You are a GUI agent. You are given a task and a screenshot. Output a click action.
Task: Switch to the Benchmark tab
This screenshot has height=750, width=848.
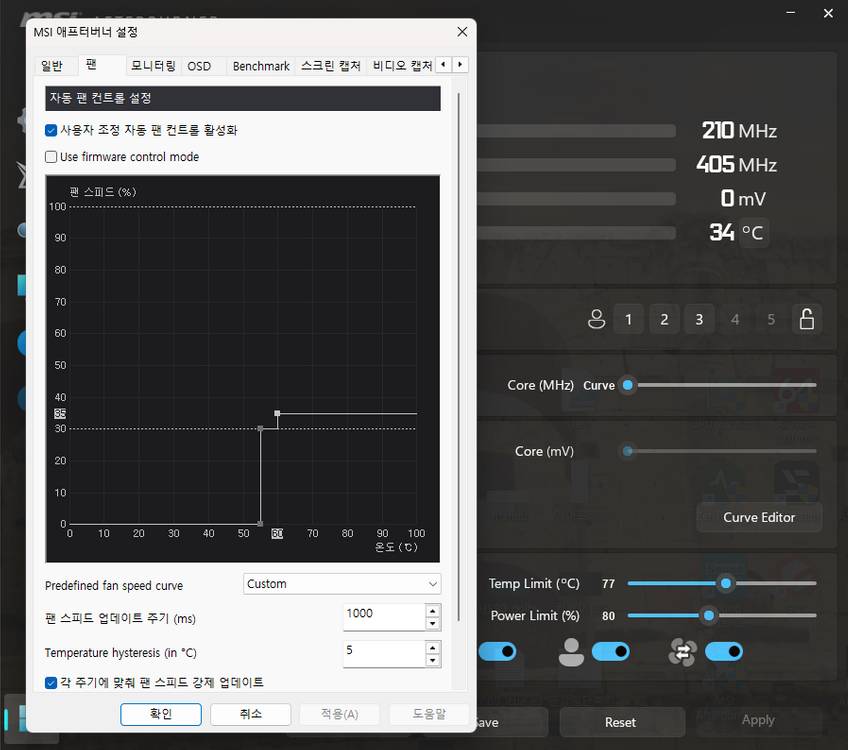point(260,65)
